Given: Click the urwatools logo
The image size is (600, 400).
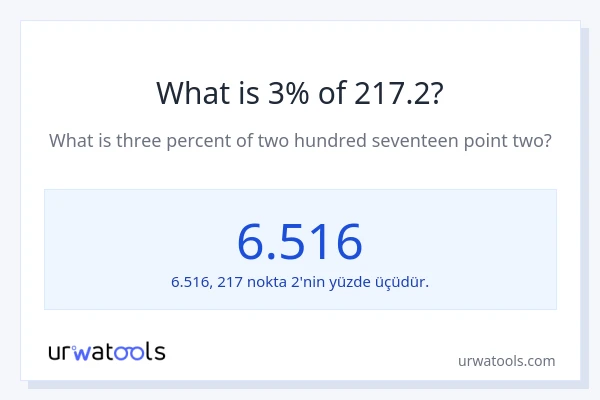Looking at the screenshot, I should 107,351.
